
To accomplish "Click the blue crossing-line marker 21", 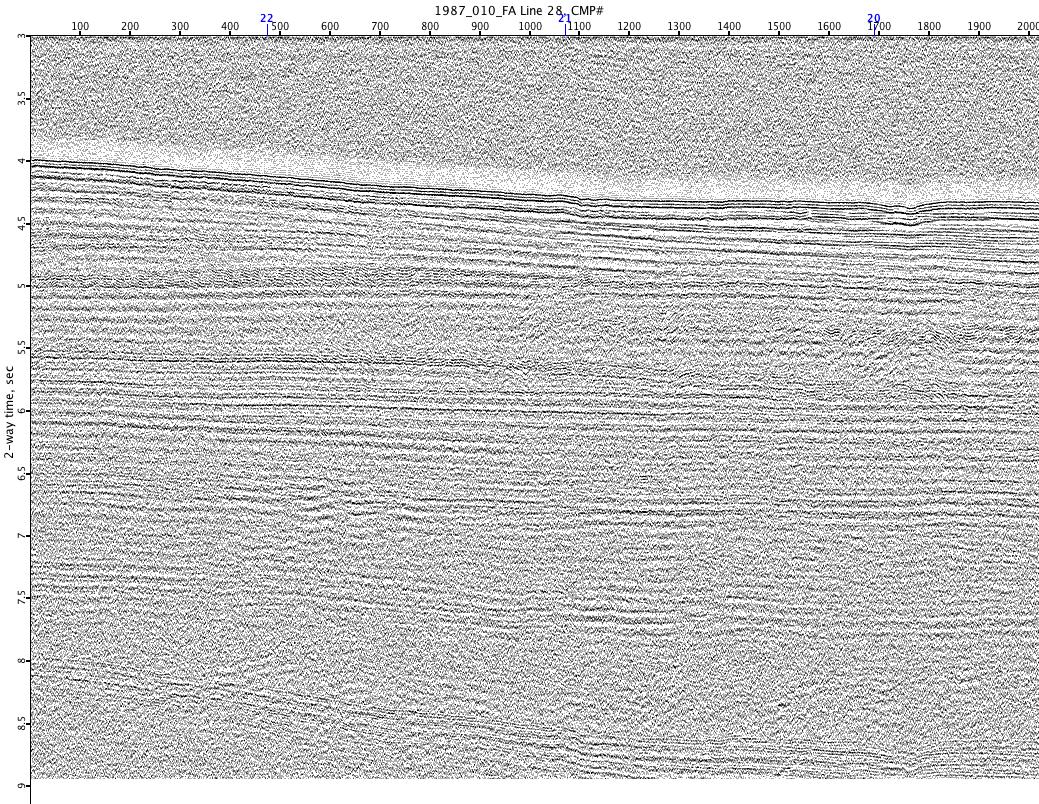I will click(x=565, y=18).
